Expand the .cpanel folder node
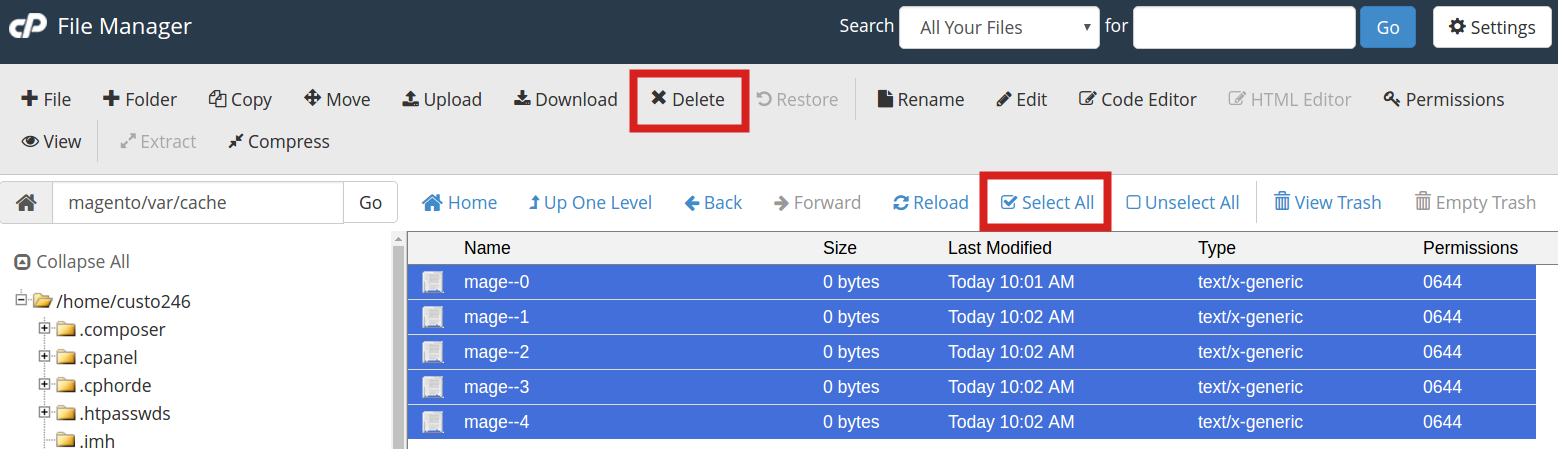 coord(44,357)
